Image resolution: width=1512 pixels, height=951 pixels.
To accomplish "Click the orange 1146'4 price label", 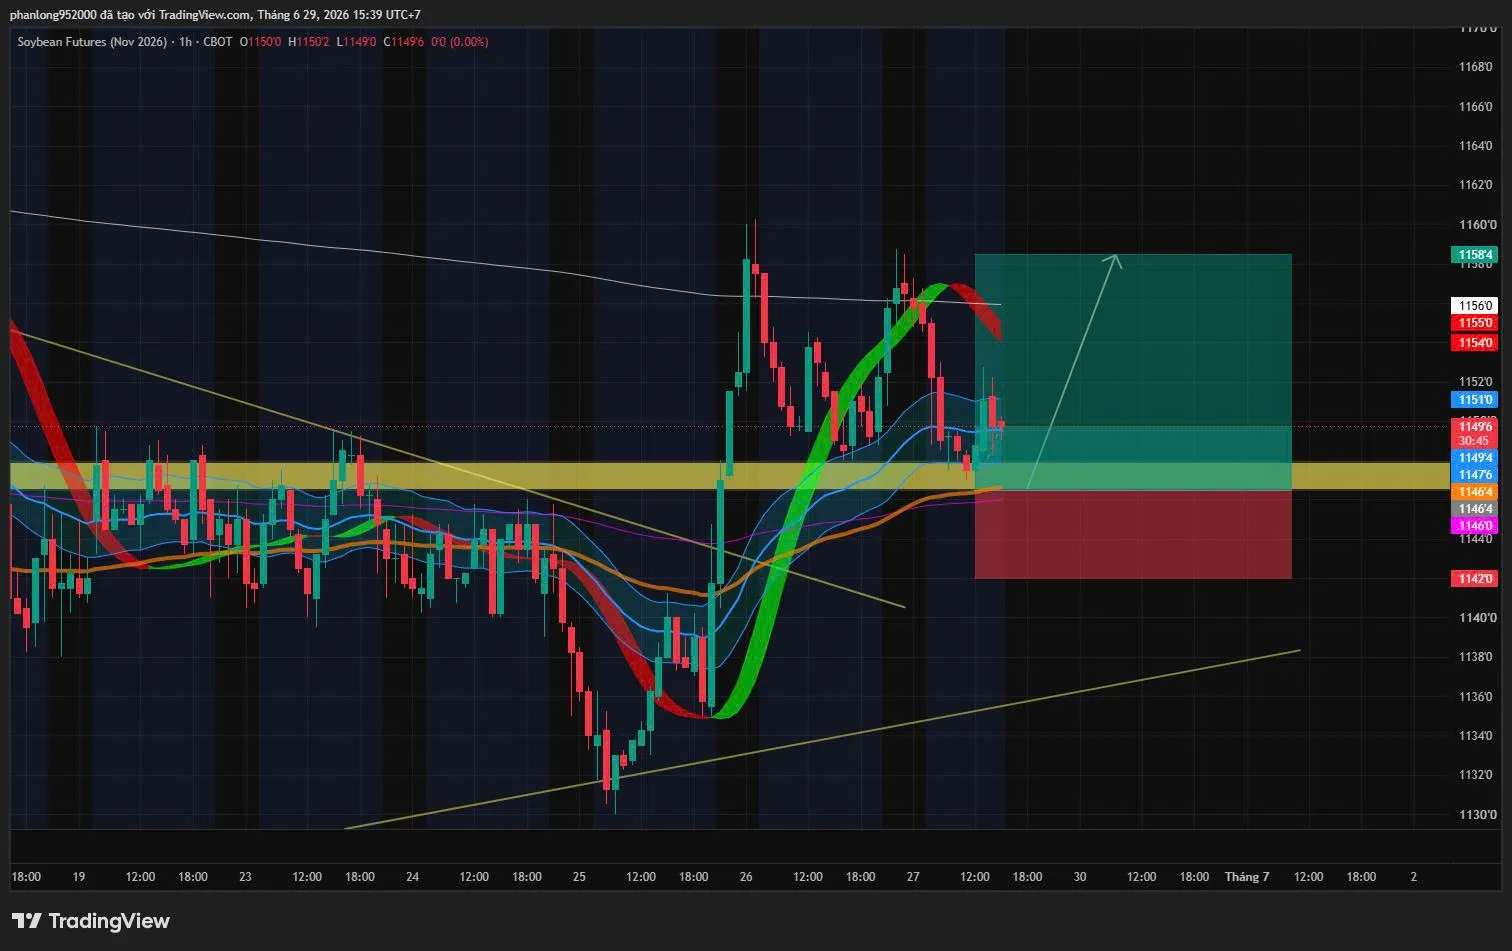I will pos(1474,492).
